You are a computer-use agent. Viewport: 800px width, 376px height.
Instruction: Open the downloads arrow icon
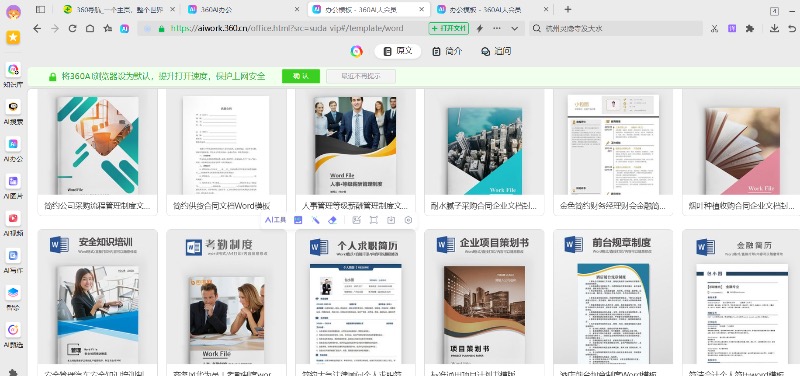(x=774, y=29)
